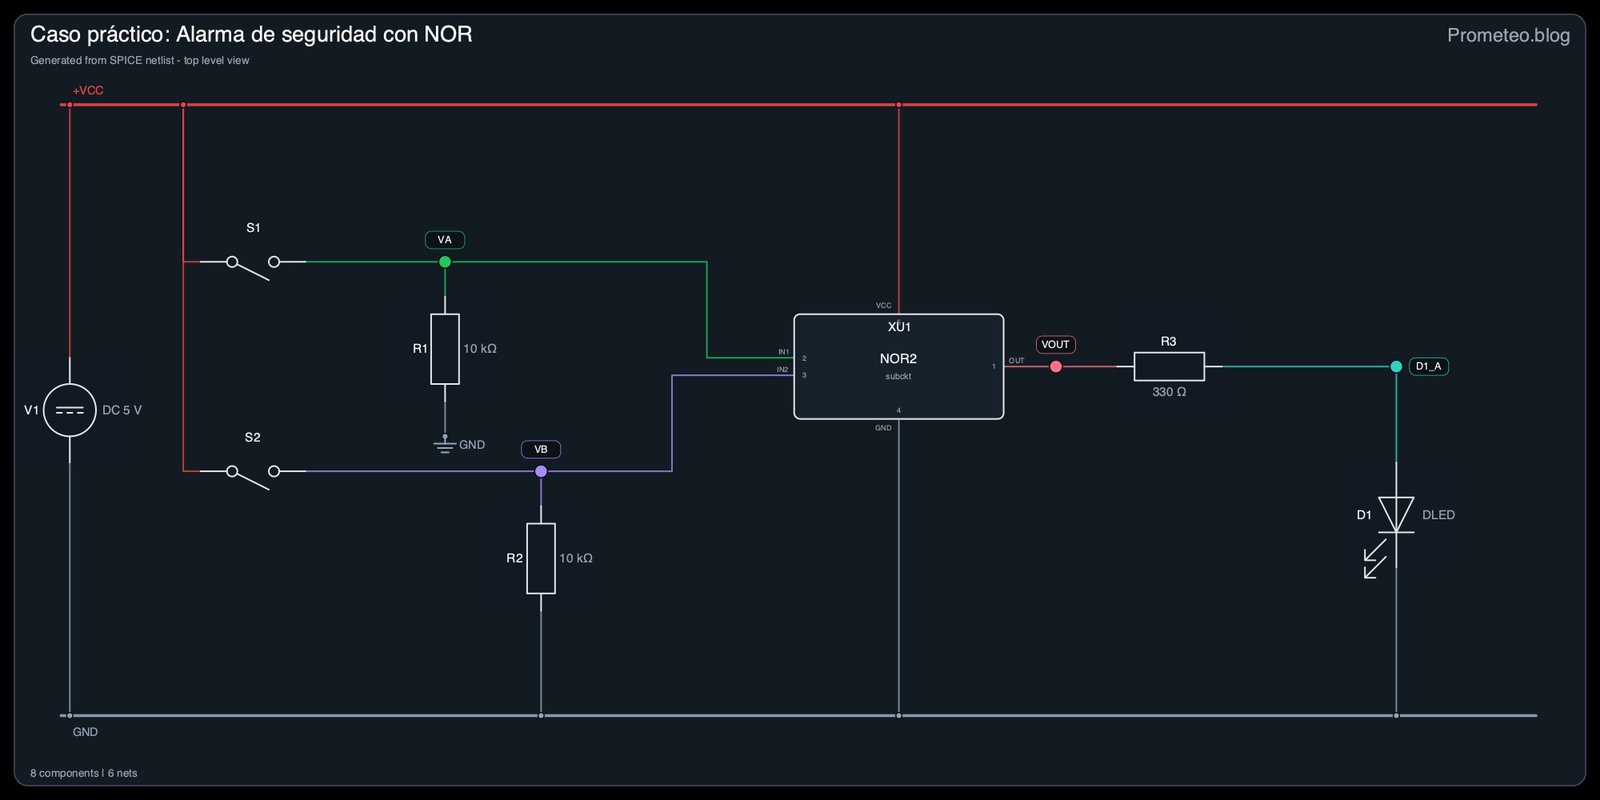Click the purple VB net junction dot
The image size is (1600, 800).
[x=541, y=471]
